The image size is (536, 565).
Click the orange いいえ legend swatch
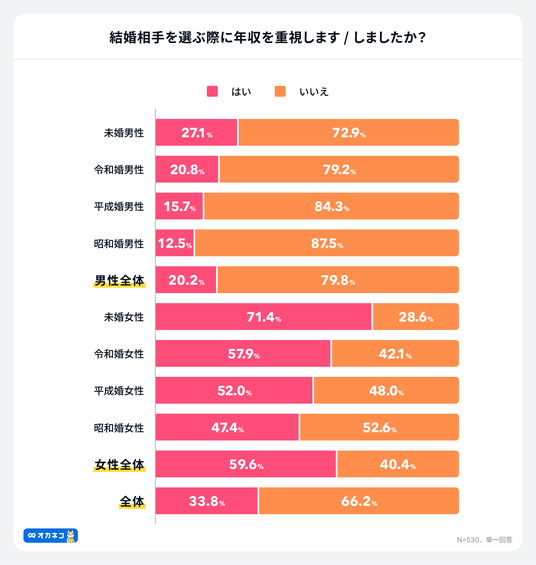click(x=280, y=92)
